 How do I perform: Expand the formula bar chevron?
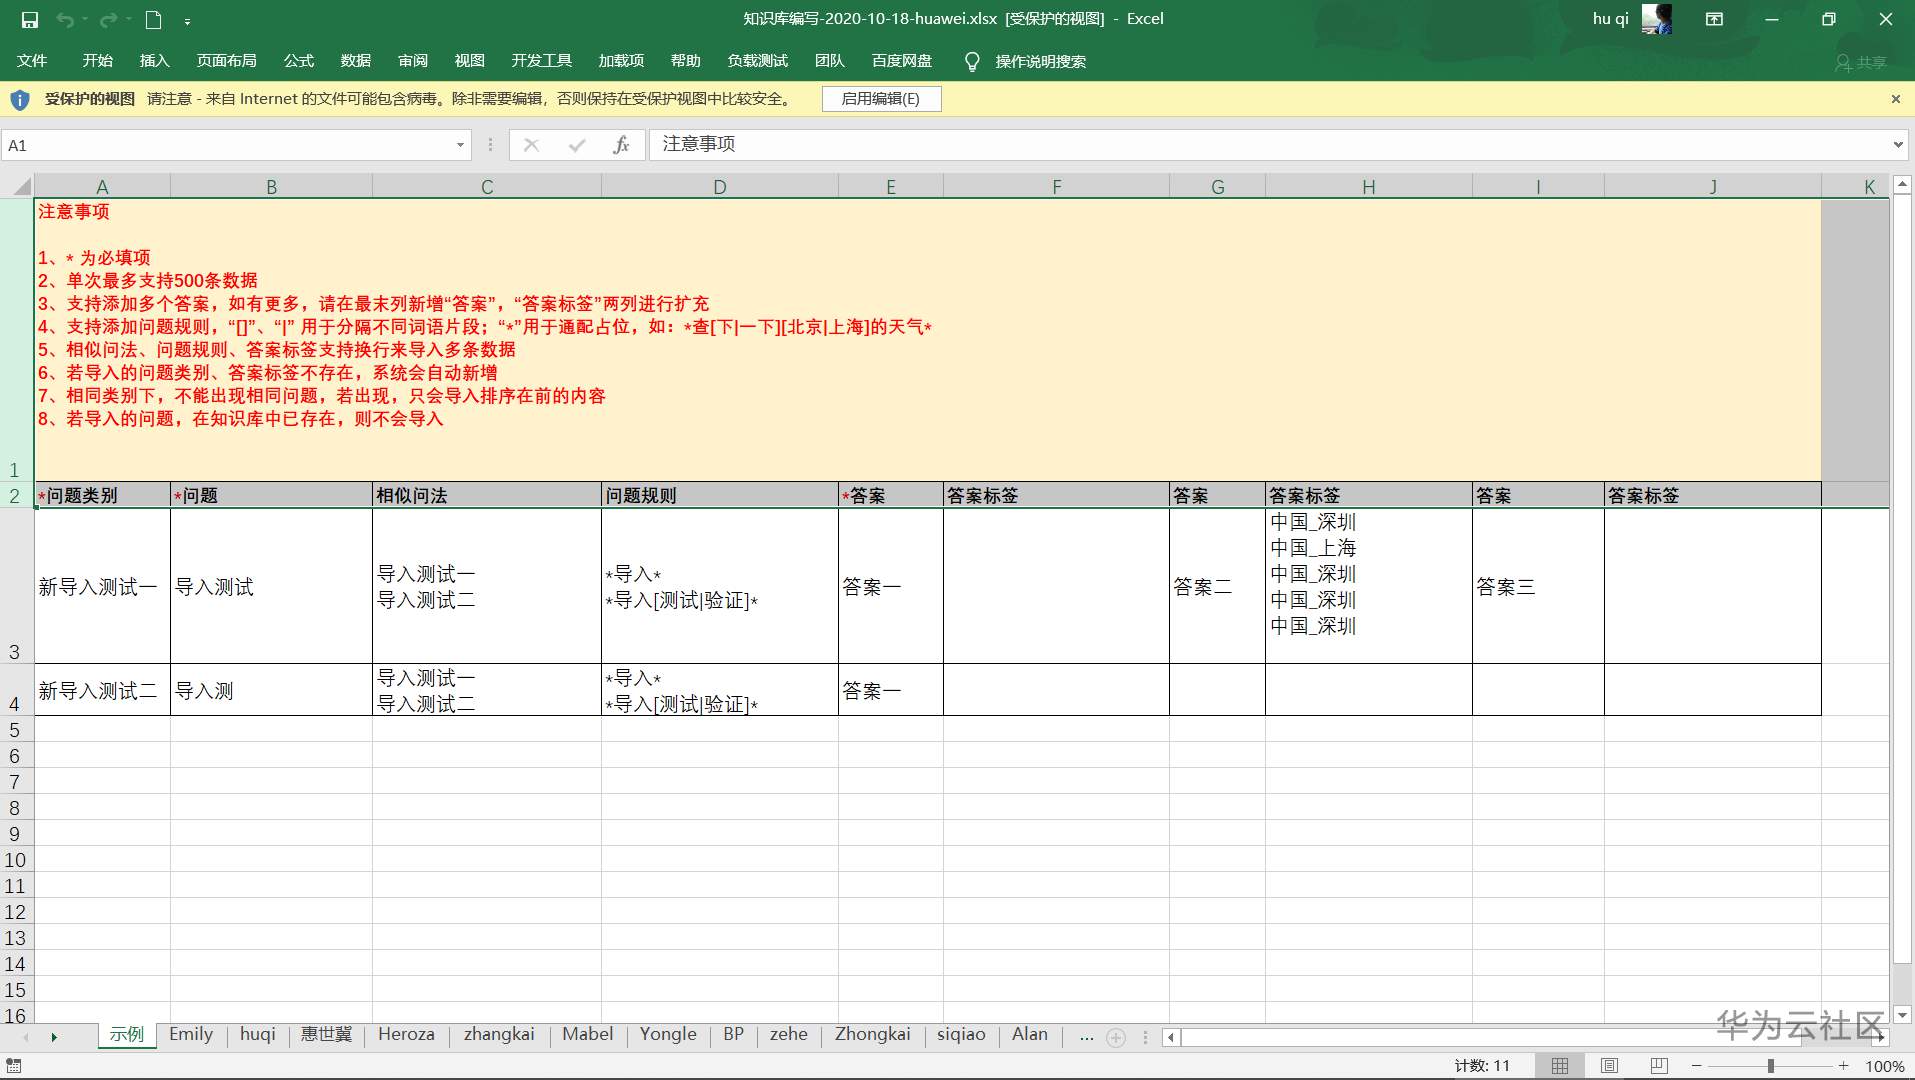coord(1898,145)
